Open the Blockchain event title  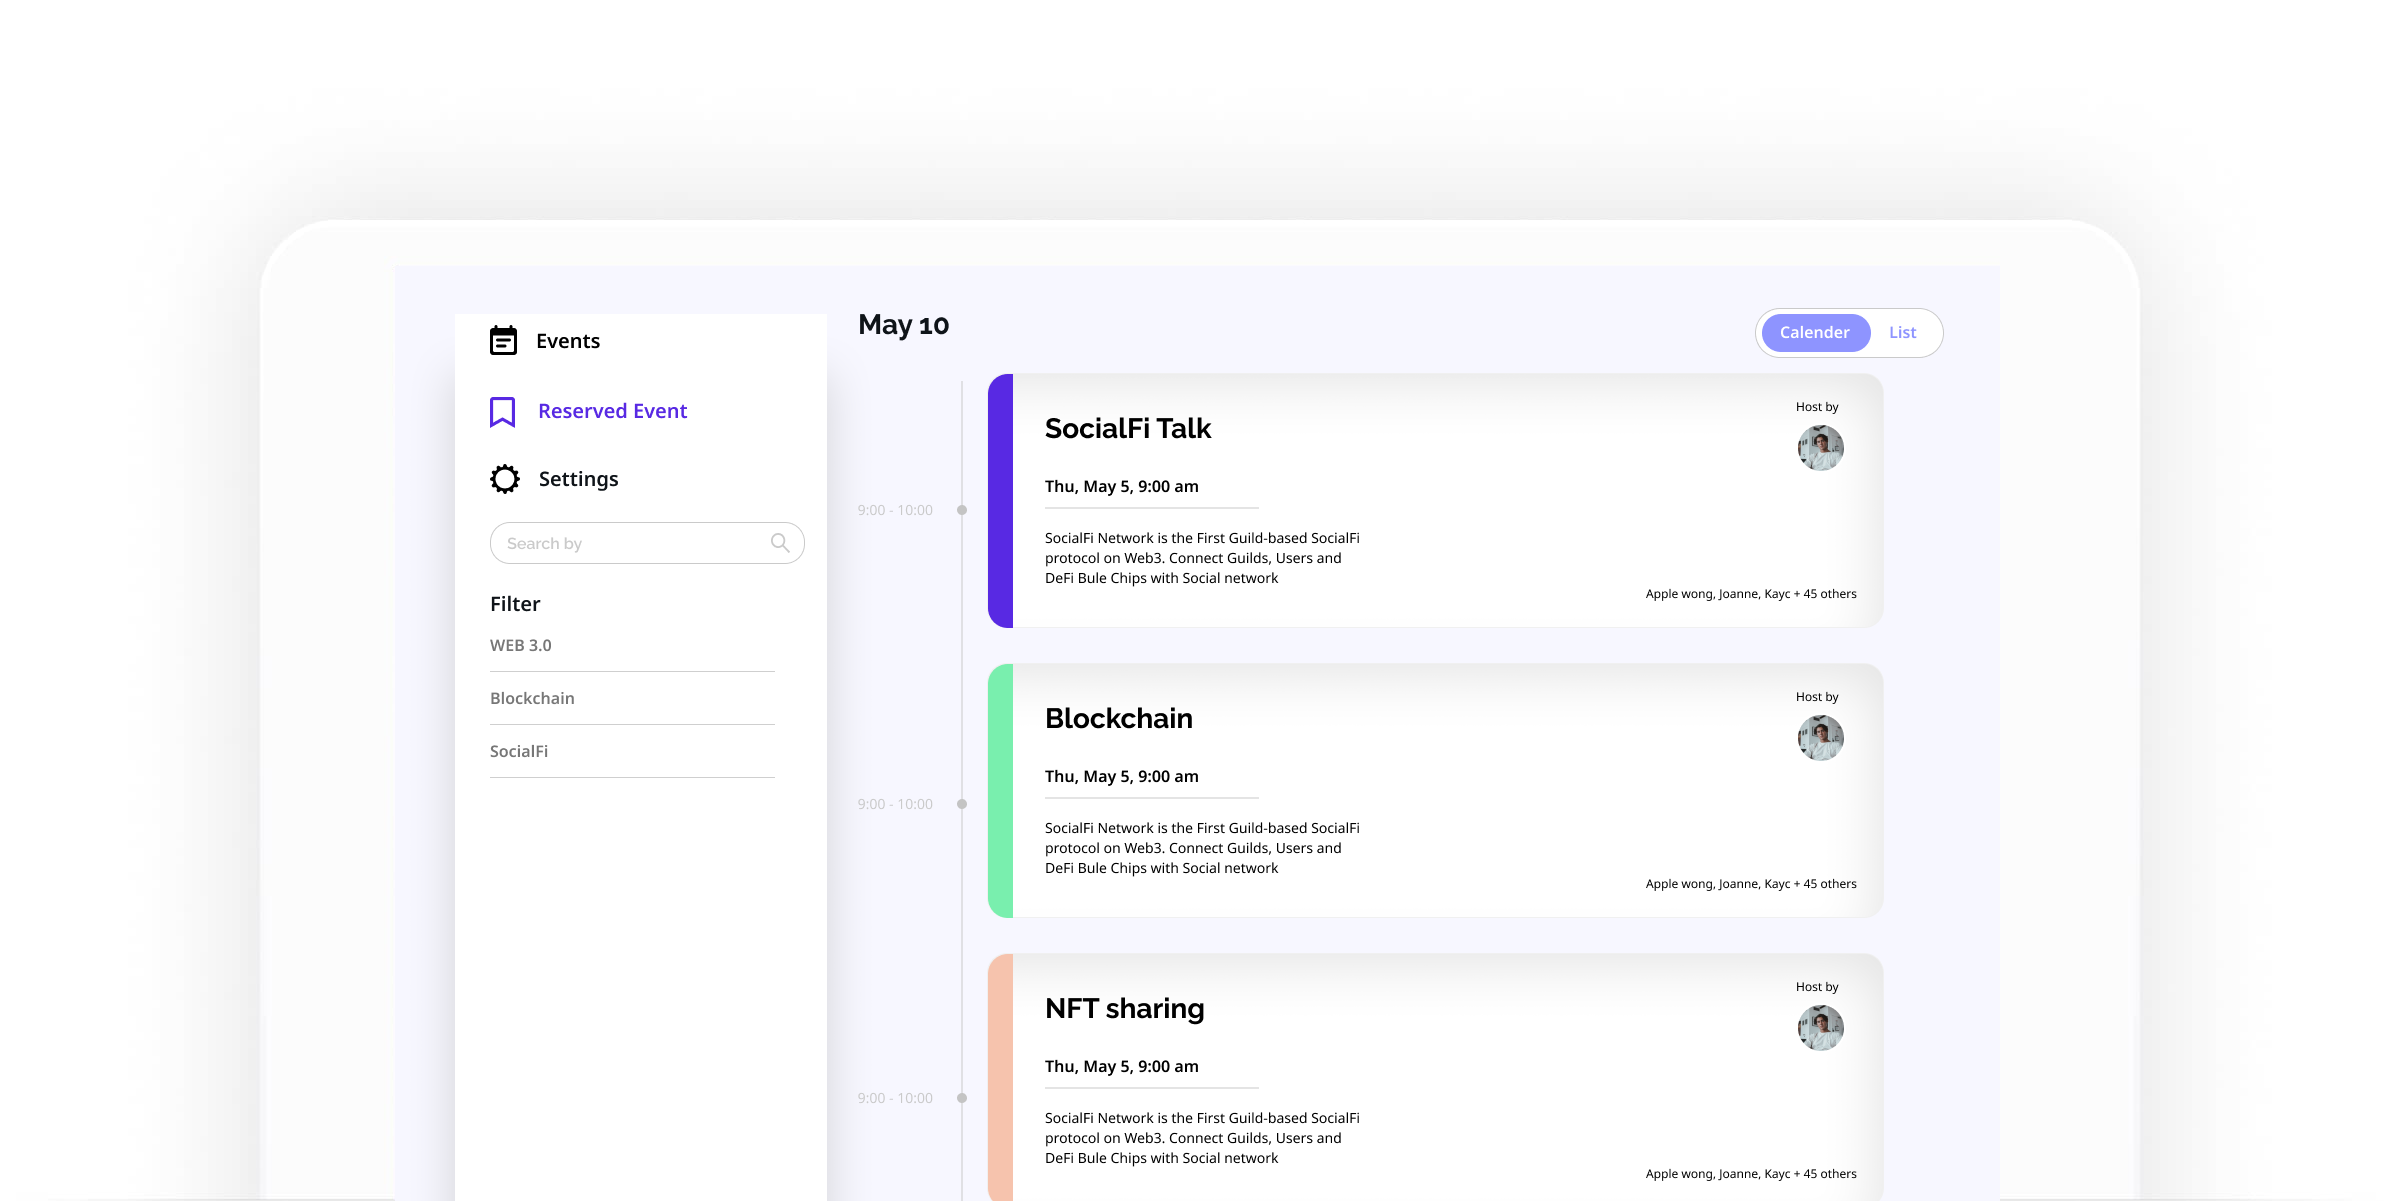click(x=1118, y=719)
